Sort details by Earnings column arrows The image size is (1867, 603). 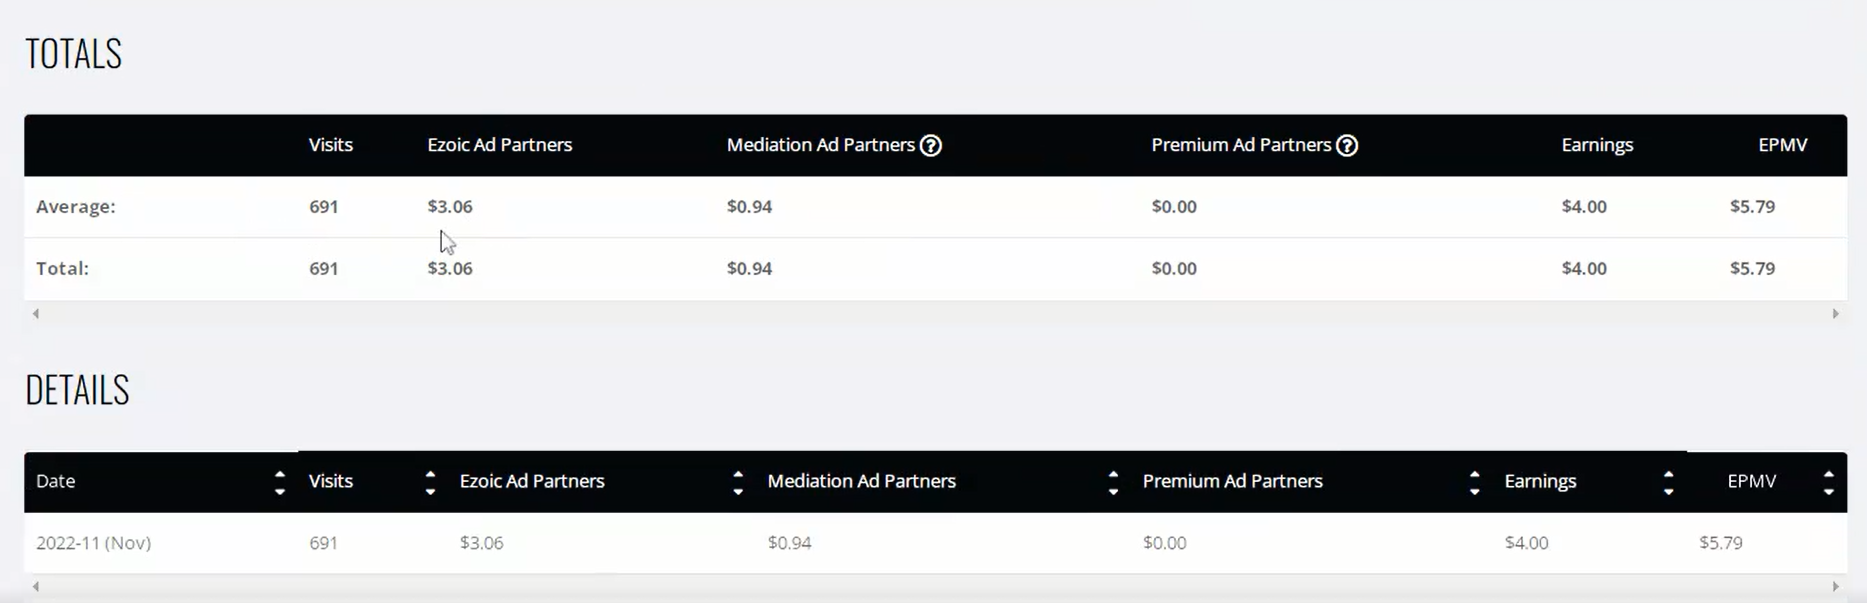[x=1668, y=482]
